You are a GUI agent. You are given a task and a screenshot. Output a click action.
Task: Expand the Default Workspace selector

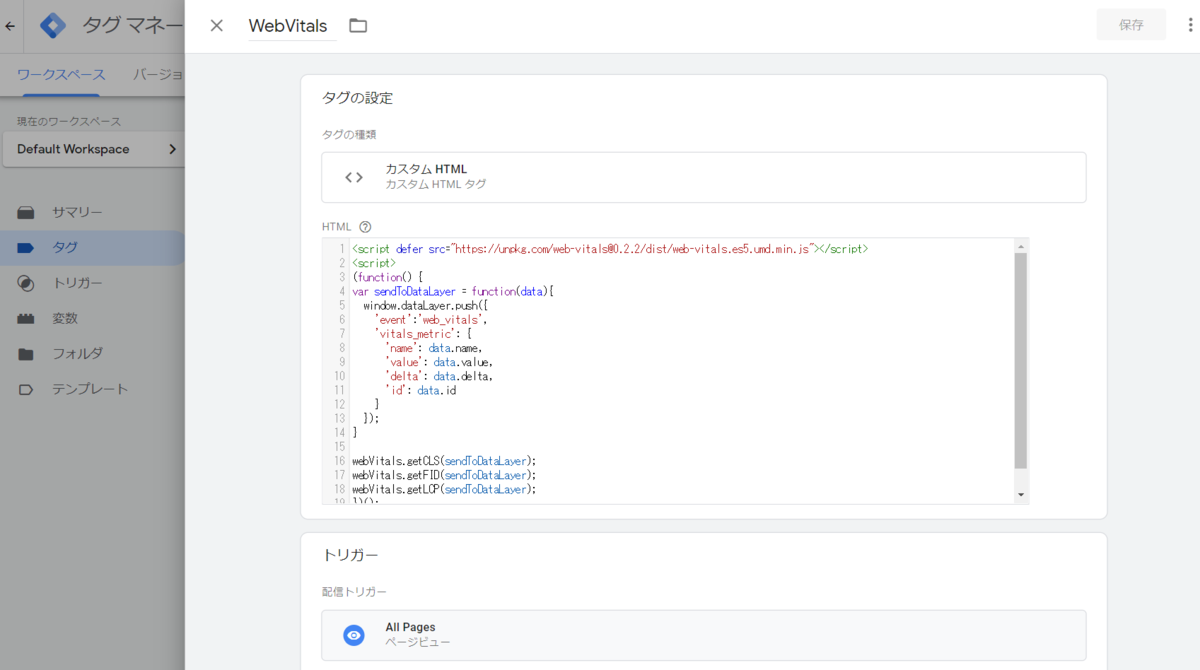point(96,149)
